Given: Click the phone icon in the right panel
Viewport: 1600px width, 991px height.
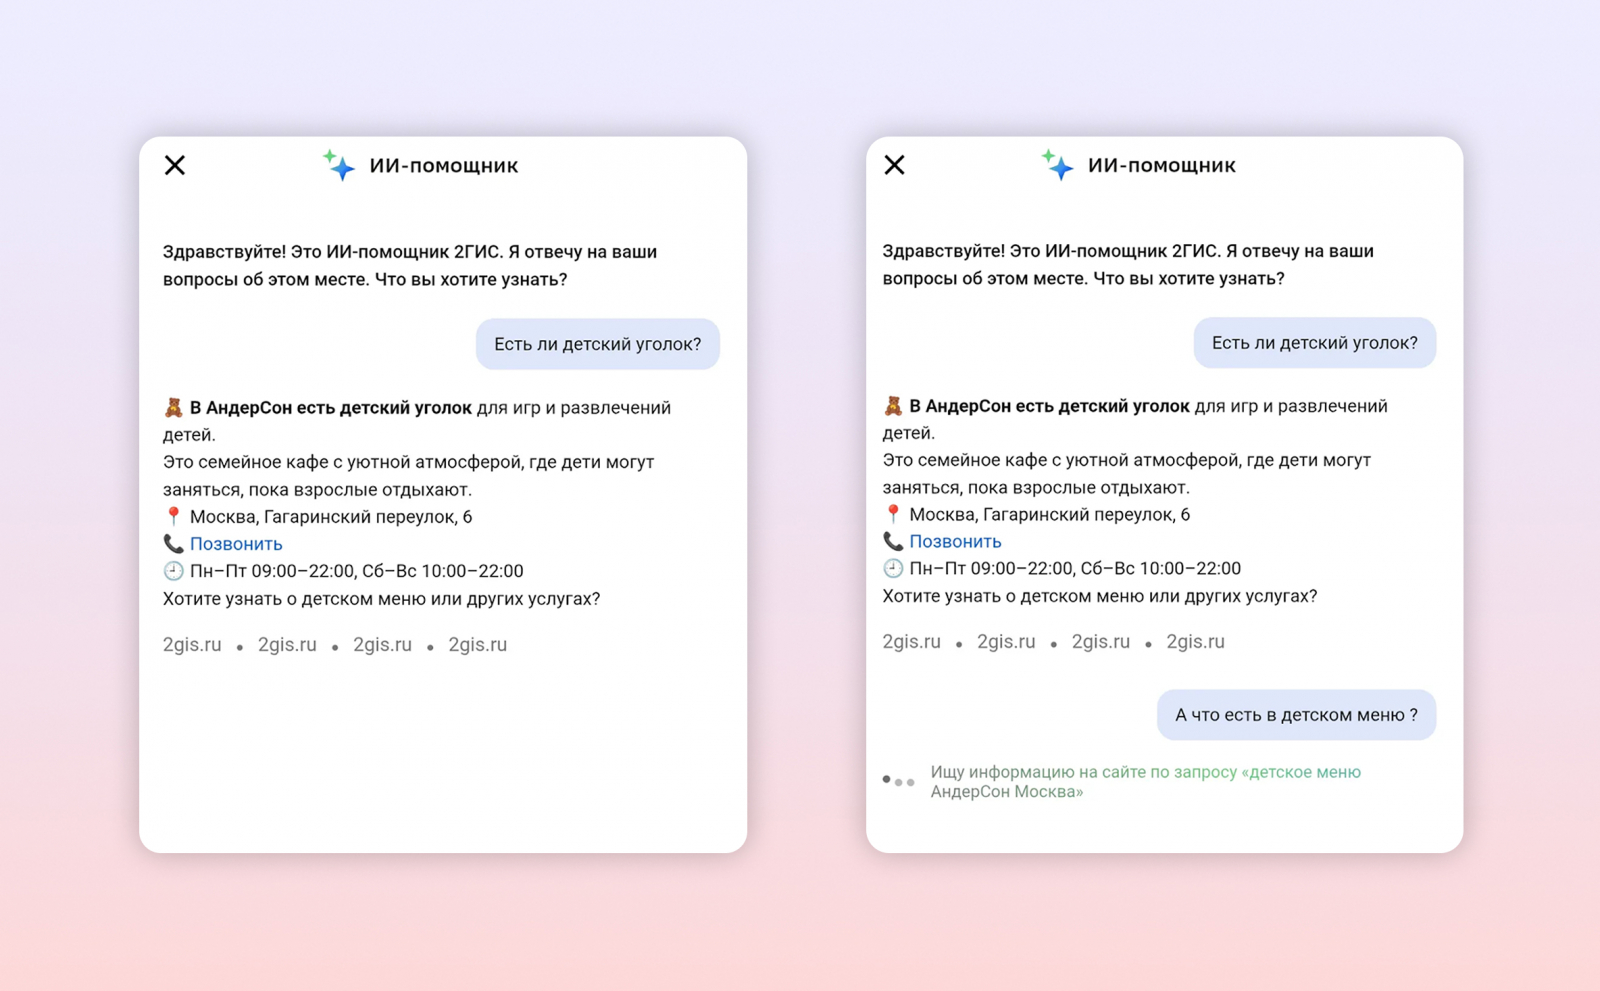Looking at the screenshot, I should click(x=893, y=541).
